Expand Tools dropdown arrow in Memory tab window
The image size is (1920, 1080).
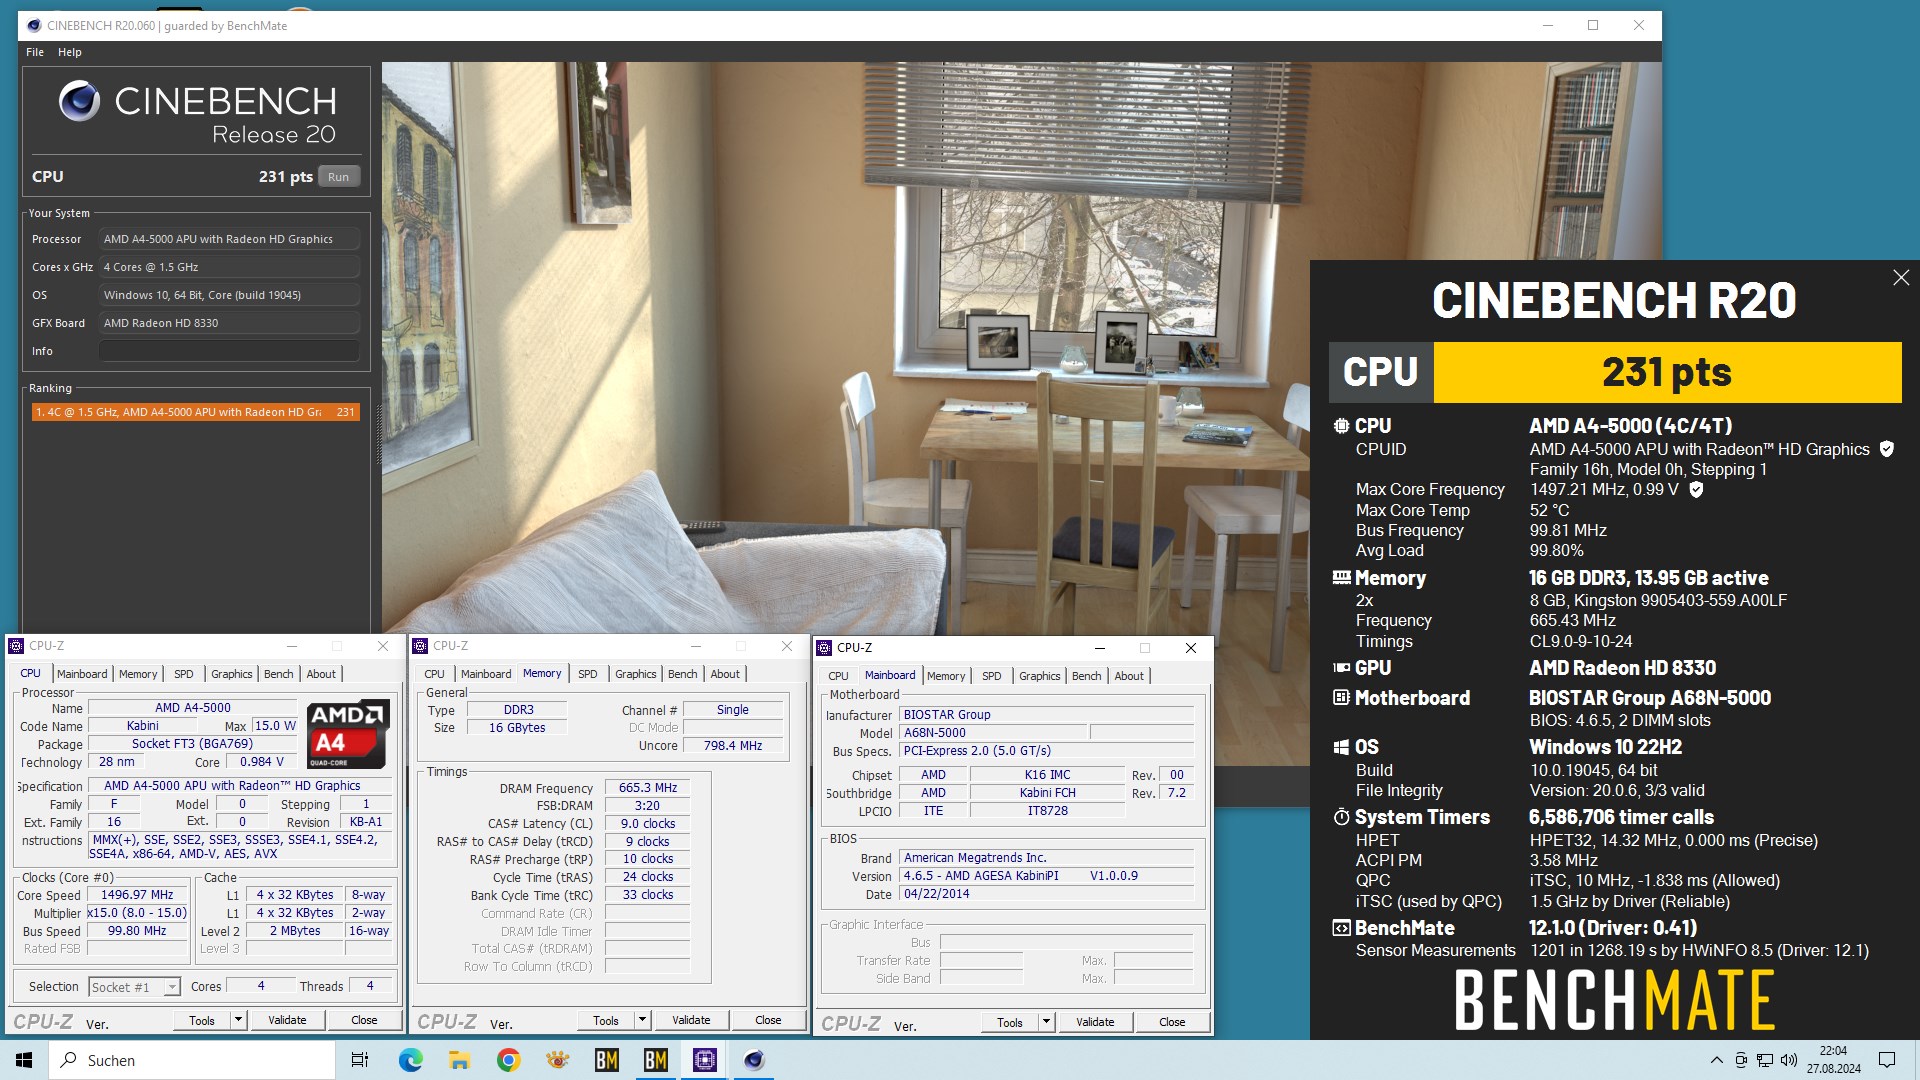click(x=642, y=1020)
